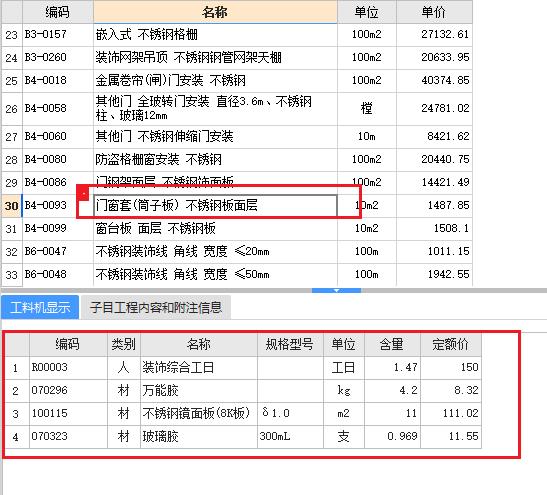Open the 子目工程内容和附注信息 tab
Image resolution: width=547 pixels, height=495 pixels.
click(156, 307)
